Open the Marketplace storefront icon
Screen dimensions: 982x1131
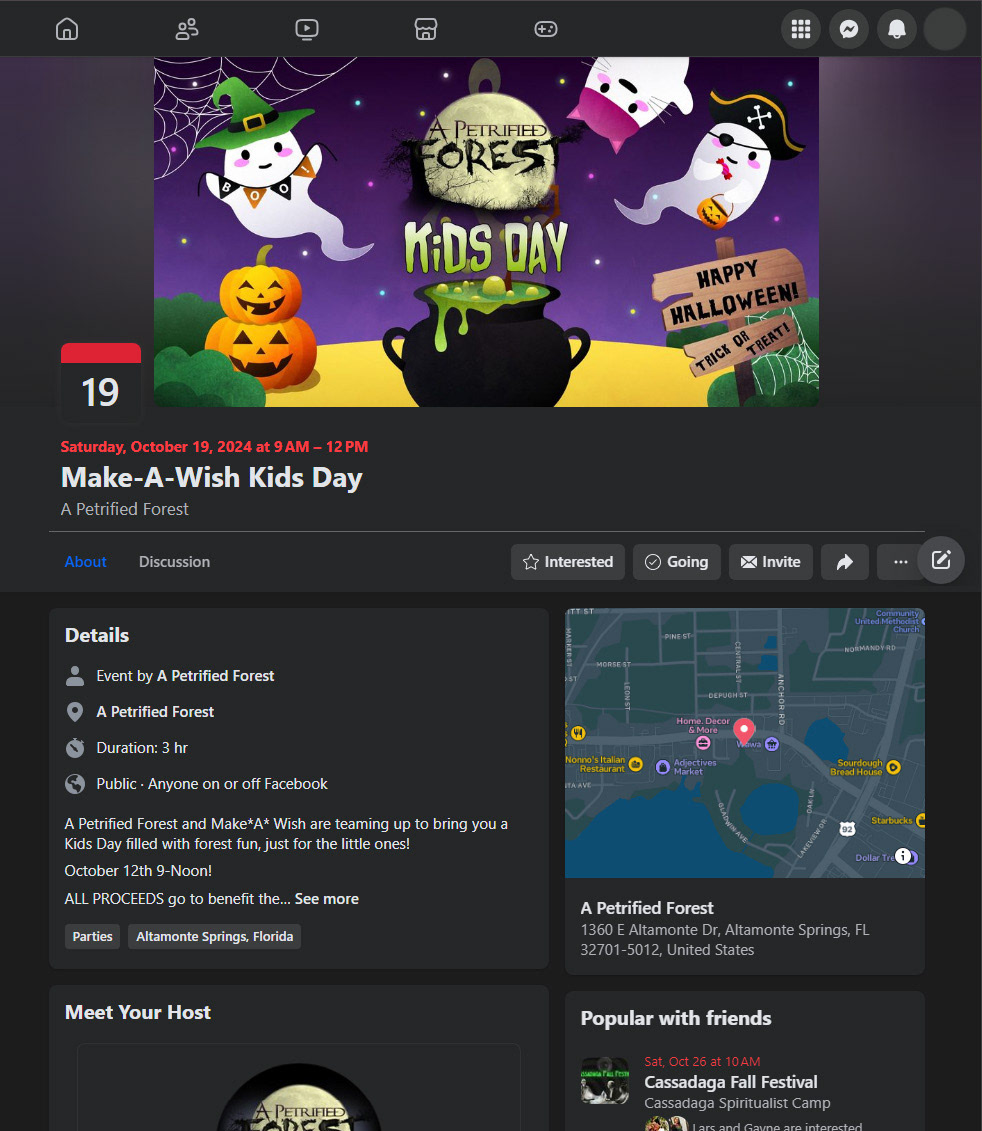[426, 30]
